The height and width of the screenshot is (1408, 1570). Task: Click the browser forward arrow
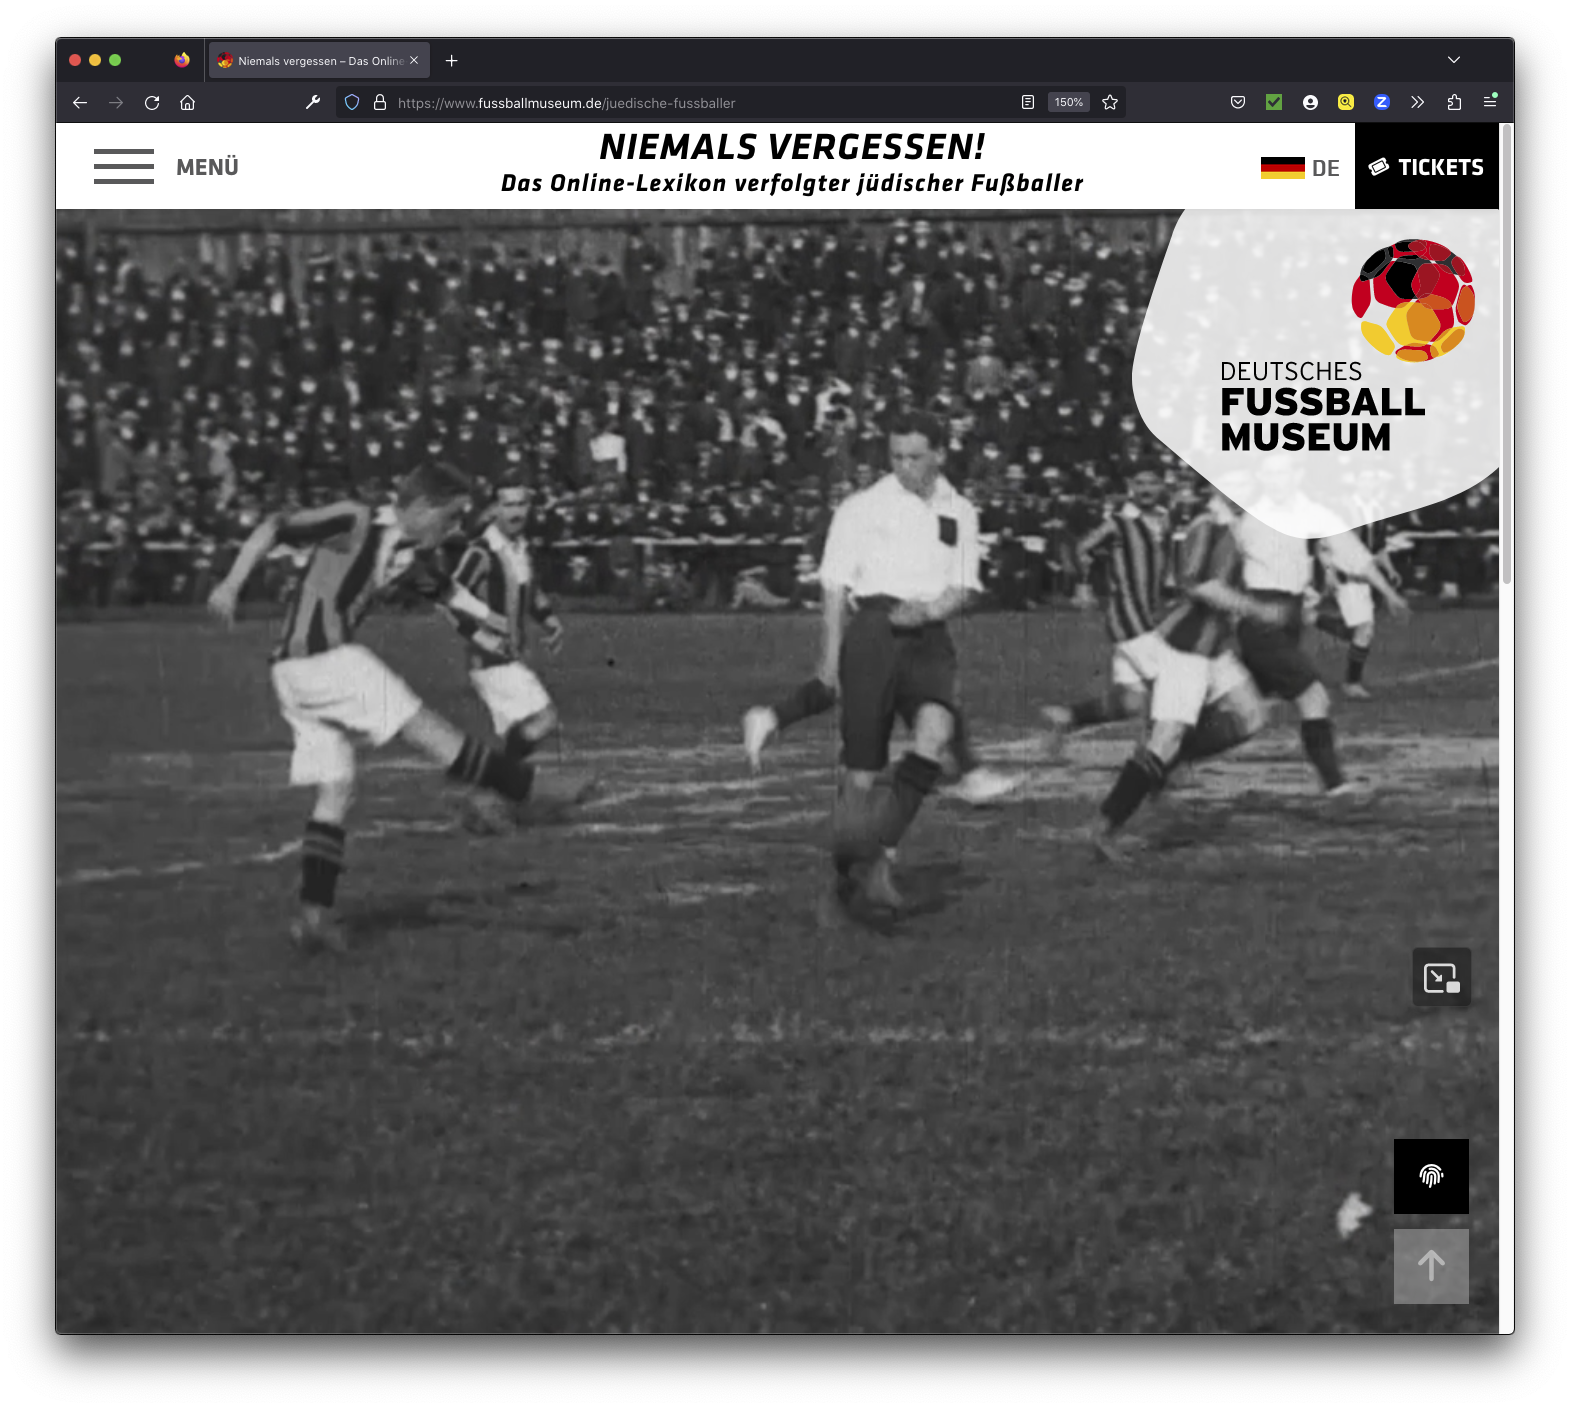(116, 102)
